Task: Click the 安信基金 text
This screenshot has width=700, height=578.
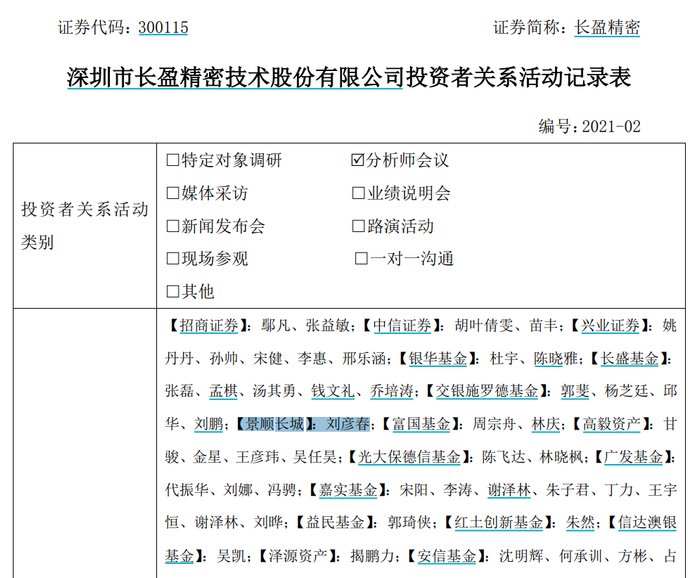Action: click(447, 556)
